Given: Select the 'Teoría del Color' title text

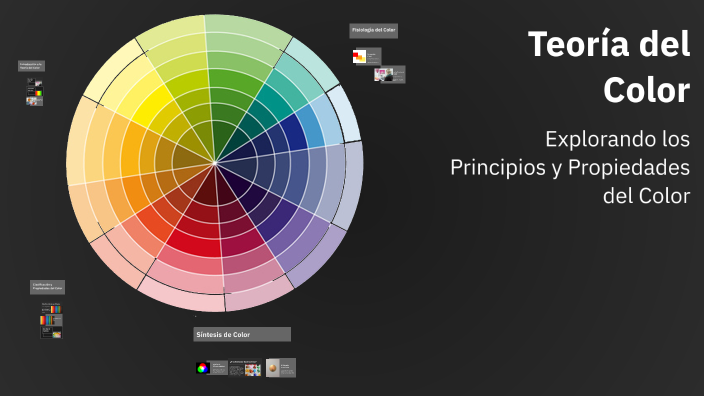Looking at the screenshot, I should [x=609, y=66].
